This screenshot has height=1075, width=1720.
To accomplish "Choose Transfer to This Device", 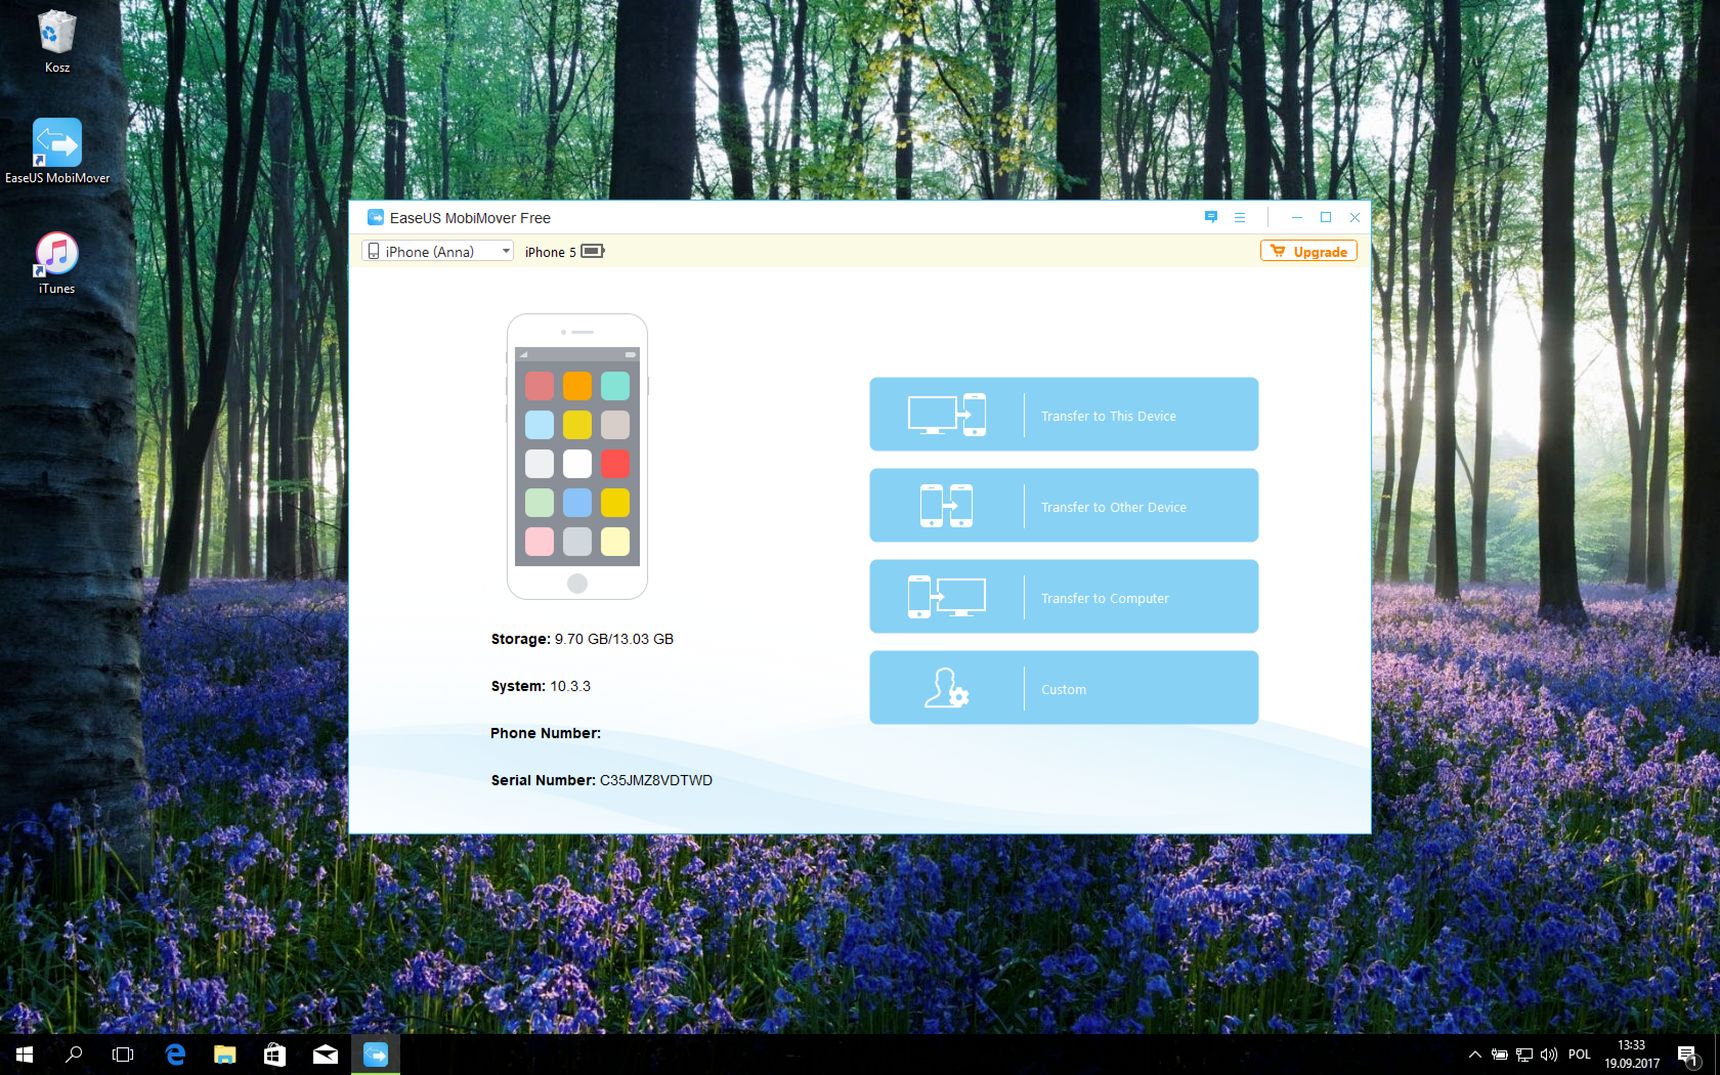I will tap(1064, 414).
